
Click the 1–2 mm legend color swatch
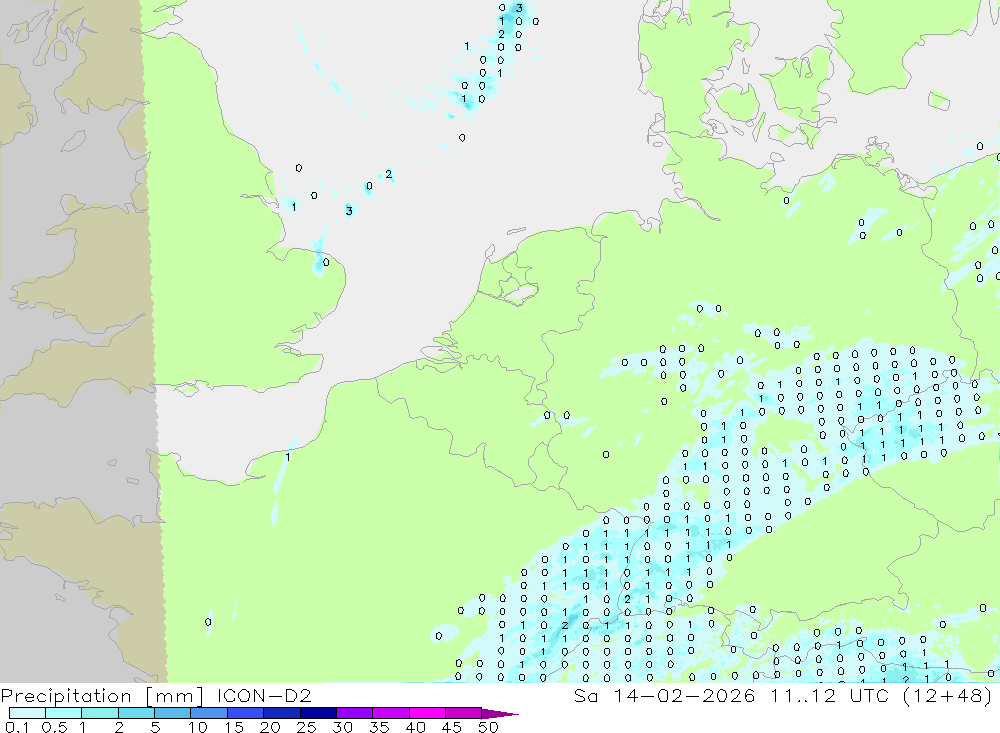coord(99,713)
